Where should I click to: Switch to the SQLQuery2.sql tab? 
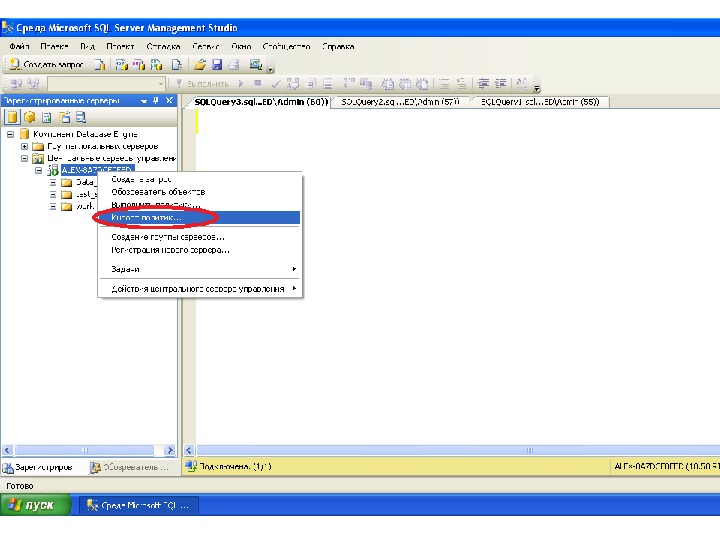pos(400,102)
